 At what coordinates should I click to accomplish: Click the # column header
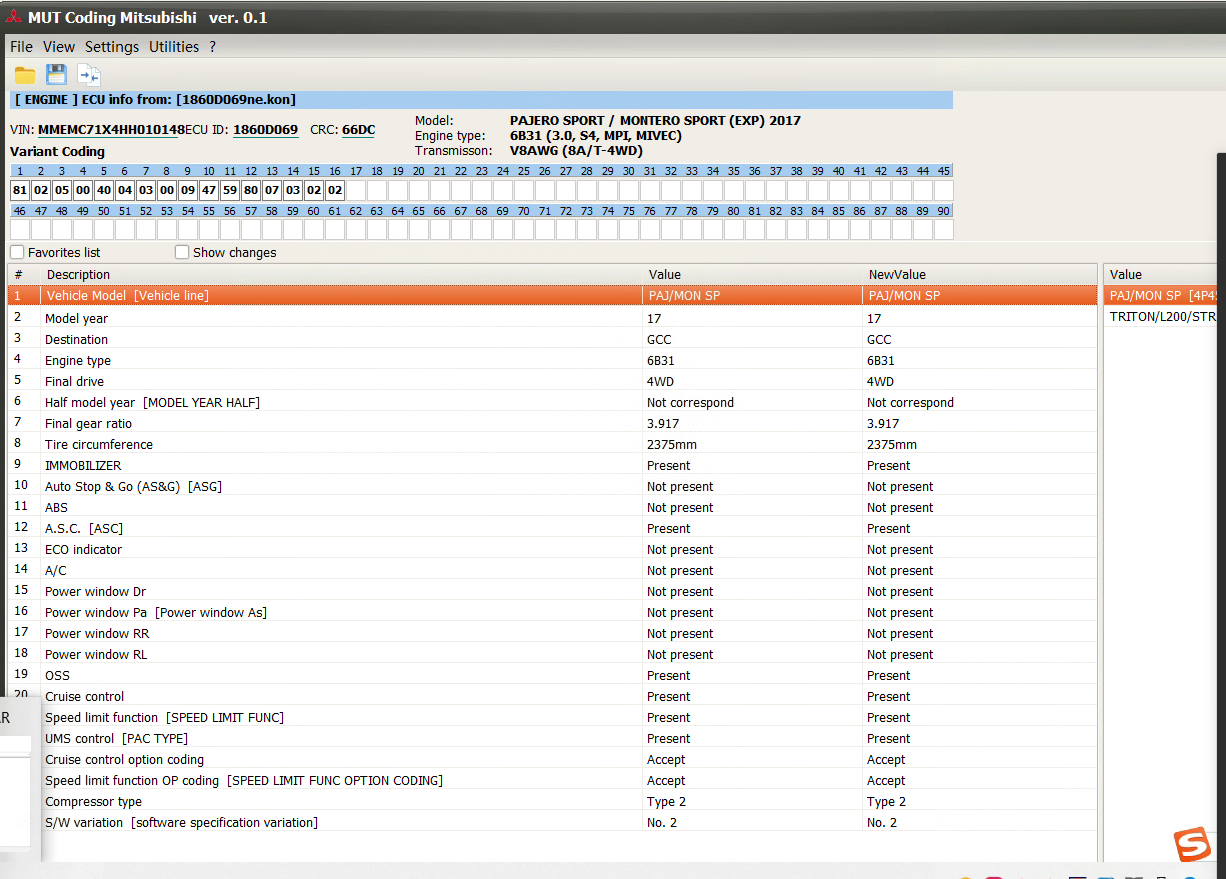(24, 275)
